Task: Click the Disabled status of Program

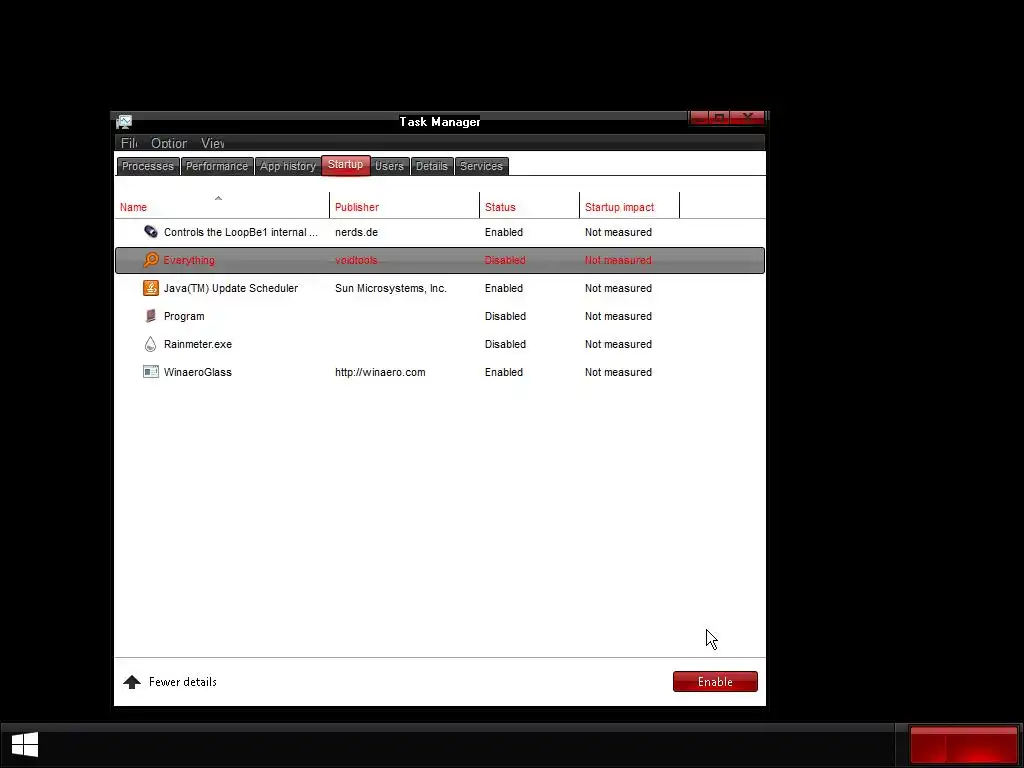Action: [x=505, y=316]
